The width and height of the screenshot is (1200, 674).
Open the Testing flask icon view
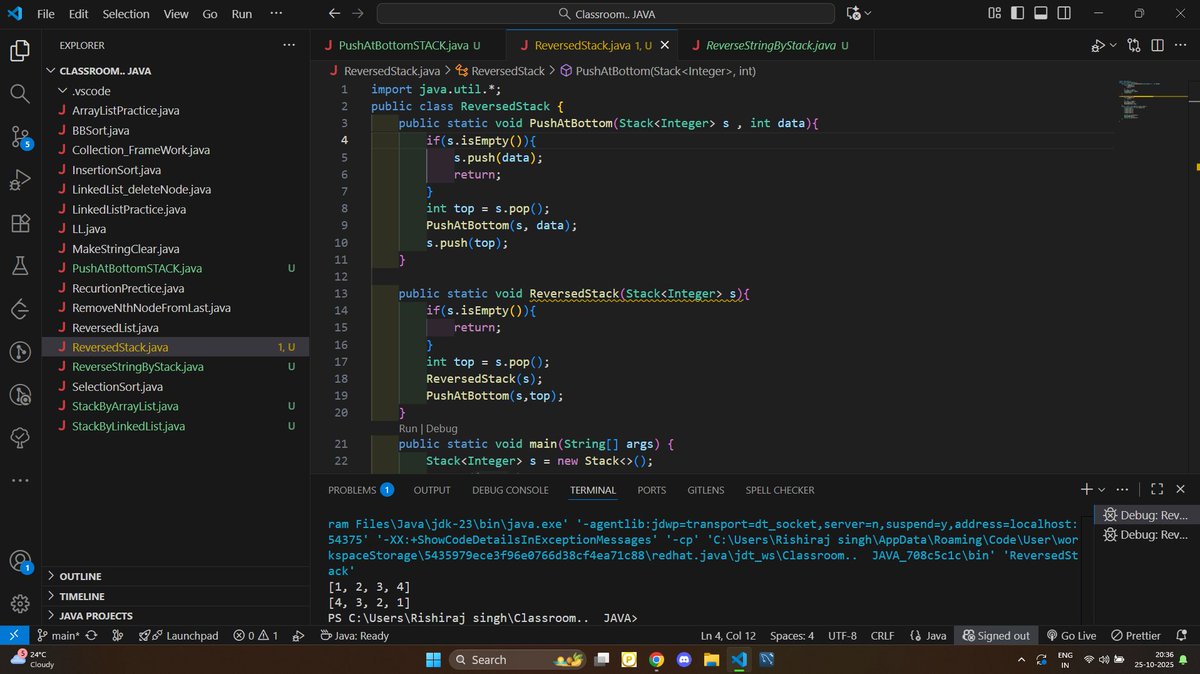coord(20,267)
